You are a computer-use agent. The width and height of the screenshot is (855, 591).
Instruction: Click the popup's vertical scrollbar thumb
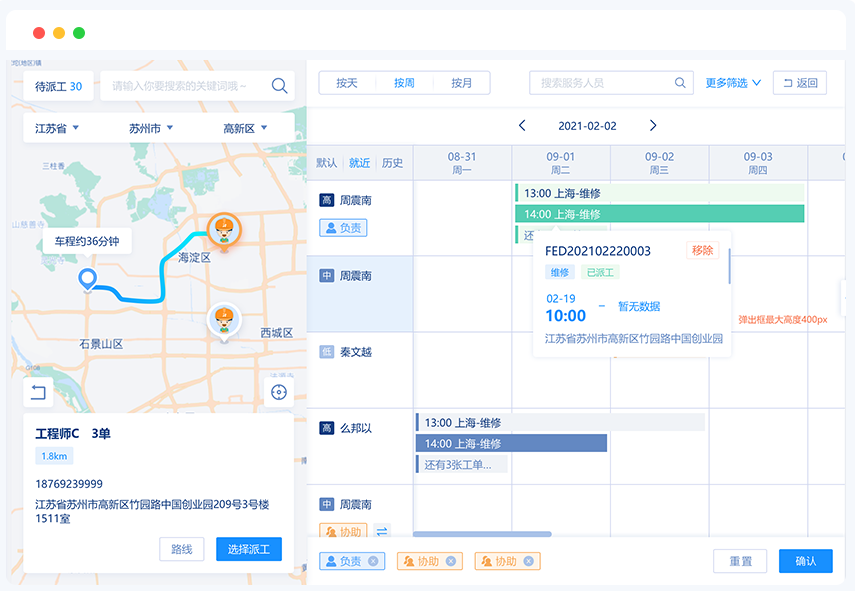(x=729, y=267)
